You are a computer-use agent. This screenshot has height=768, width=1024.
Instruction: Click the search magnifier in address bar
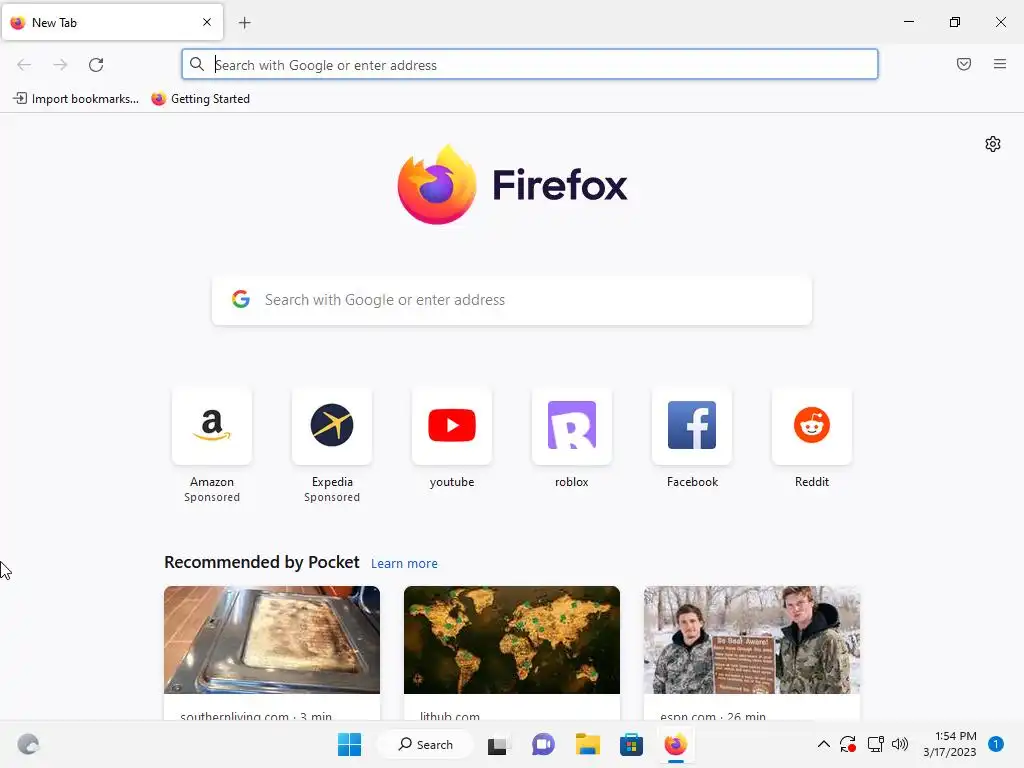[197, 64]
